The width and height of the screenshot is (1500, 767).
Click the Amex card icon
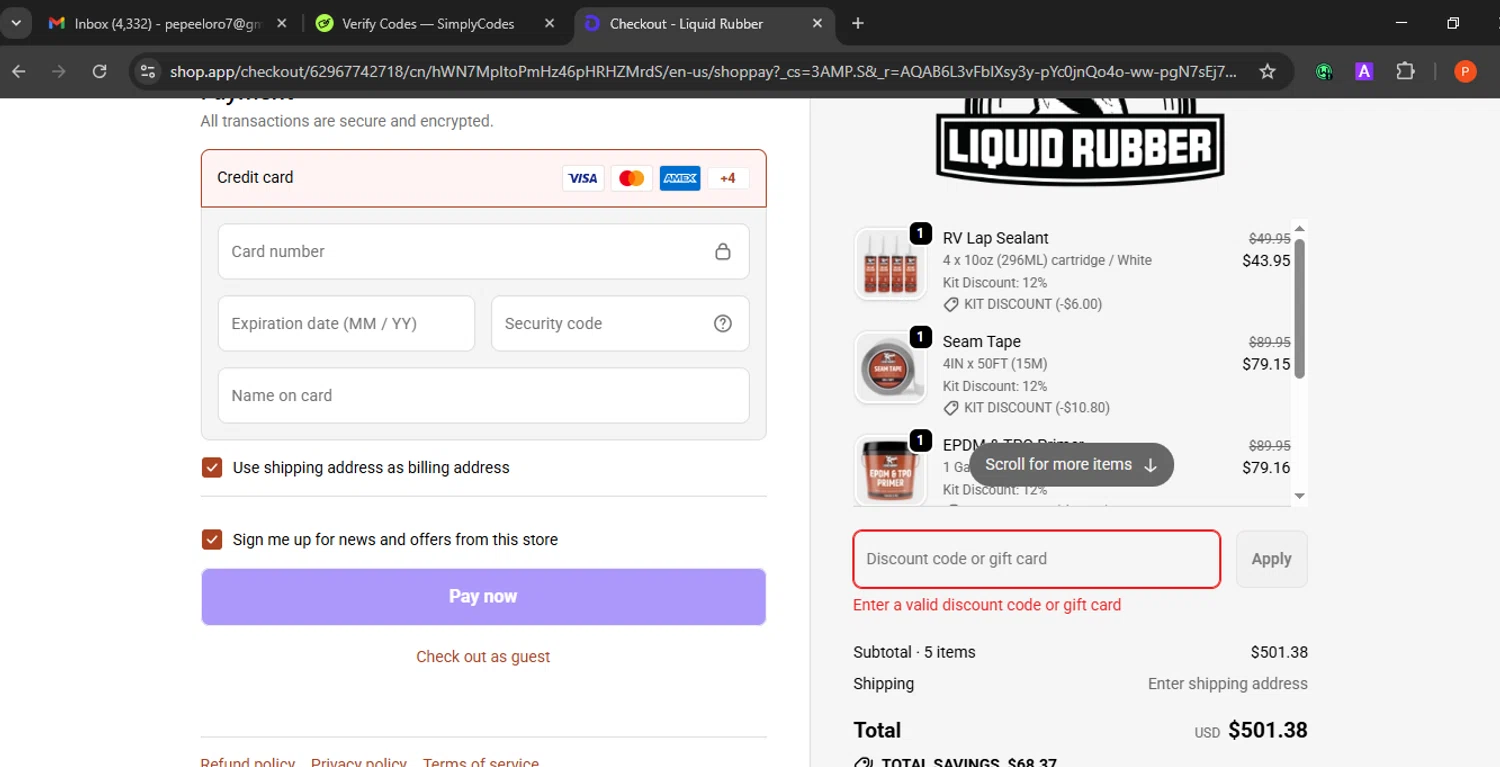(680, 178)
